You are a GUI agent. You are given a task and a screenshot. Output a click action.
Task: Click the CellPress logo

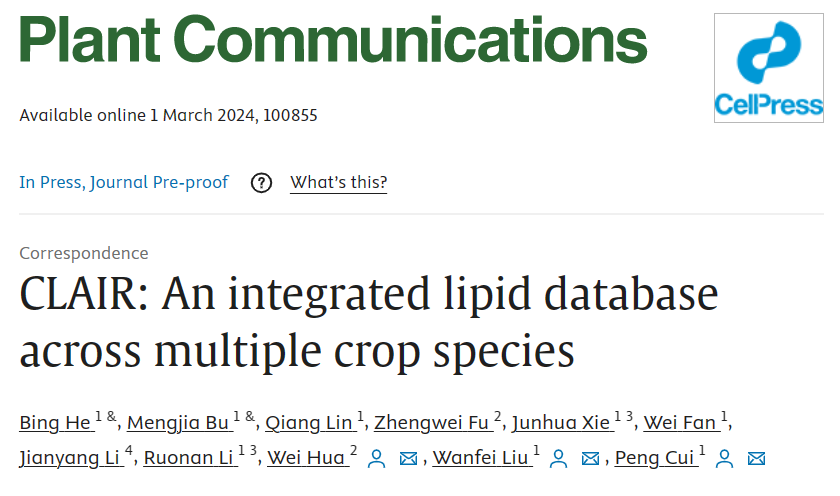coord(768,68)
